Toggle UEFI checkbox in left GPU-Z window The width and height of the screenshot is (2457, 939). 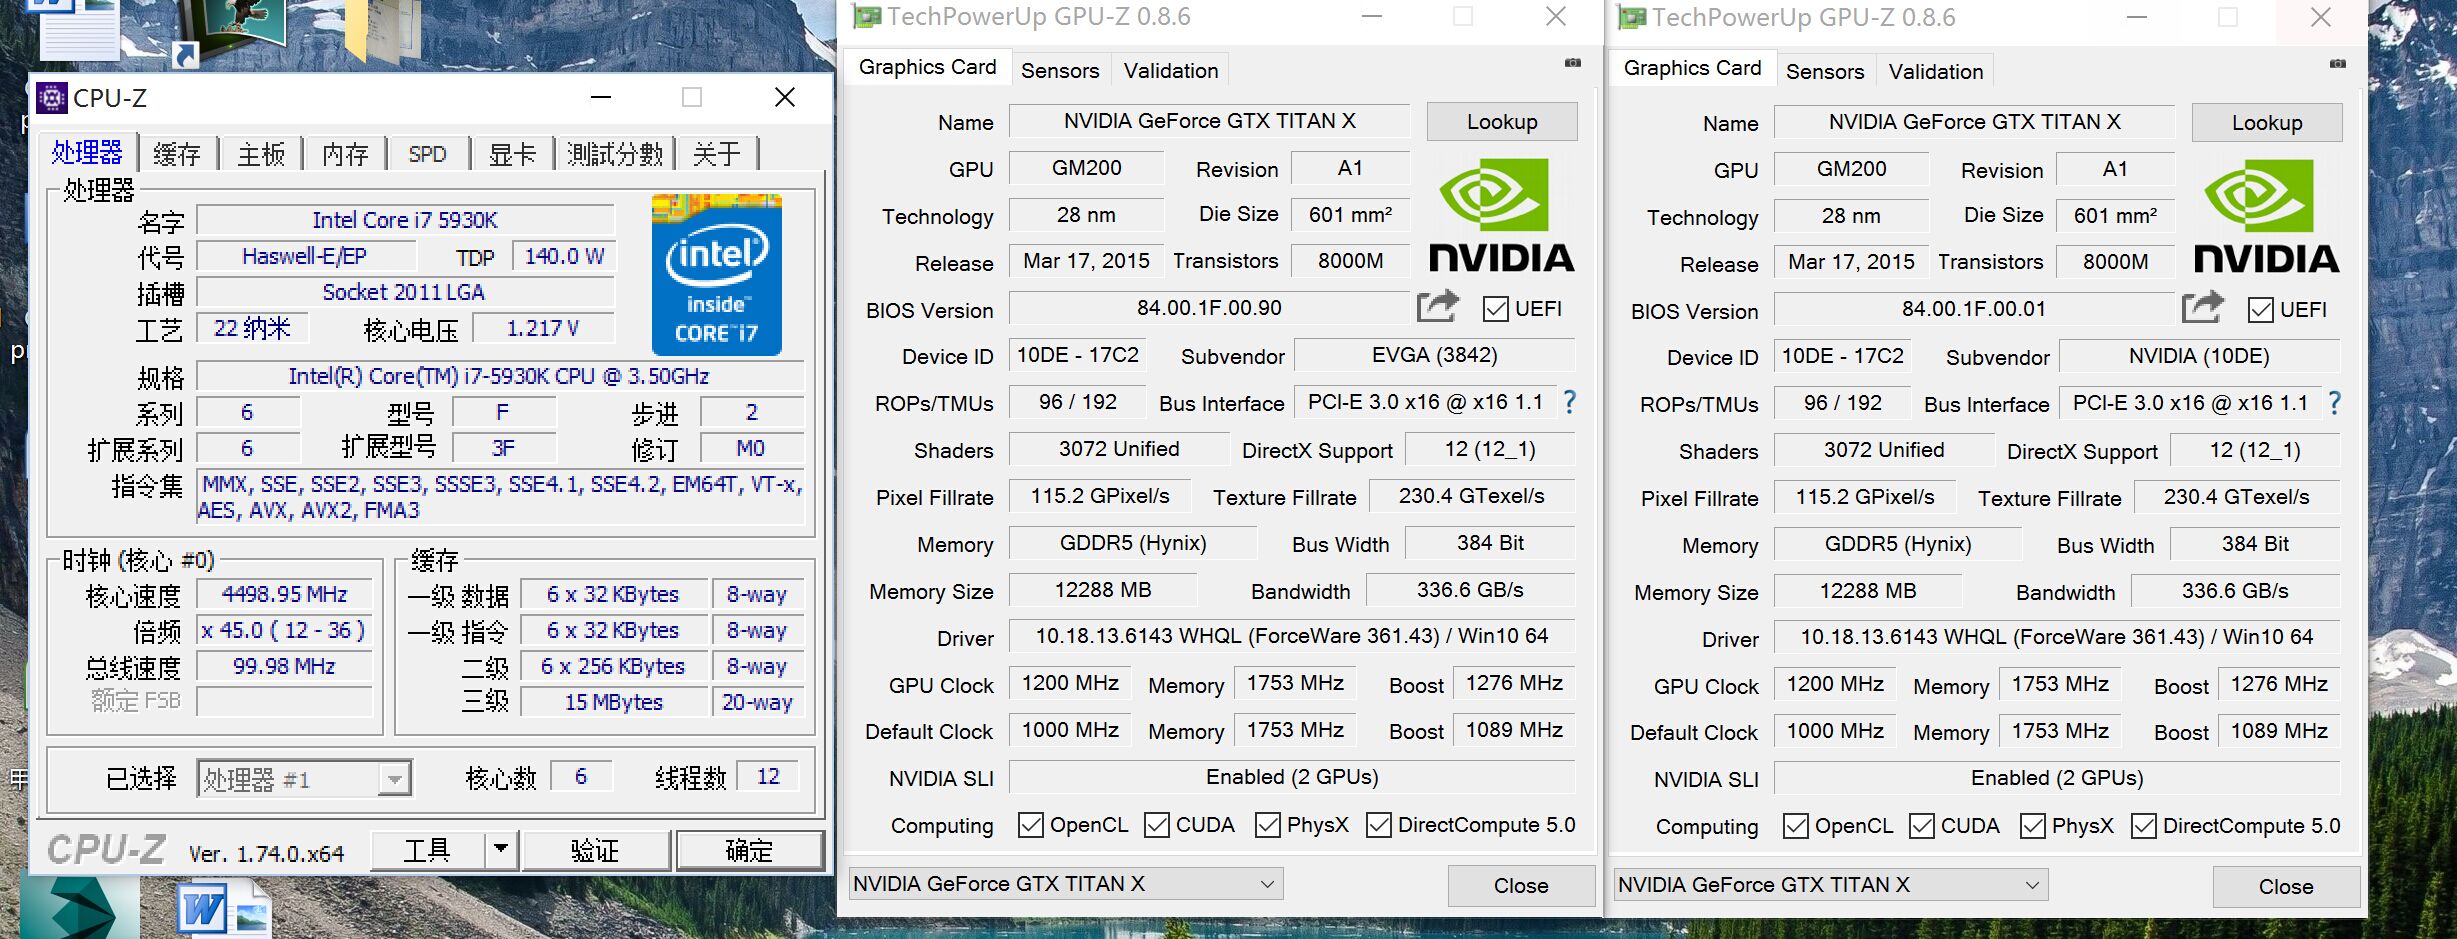1496,309
